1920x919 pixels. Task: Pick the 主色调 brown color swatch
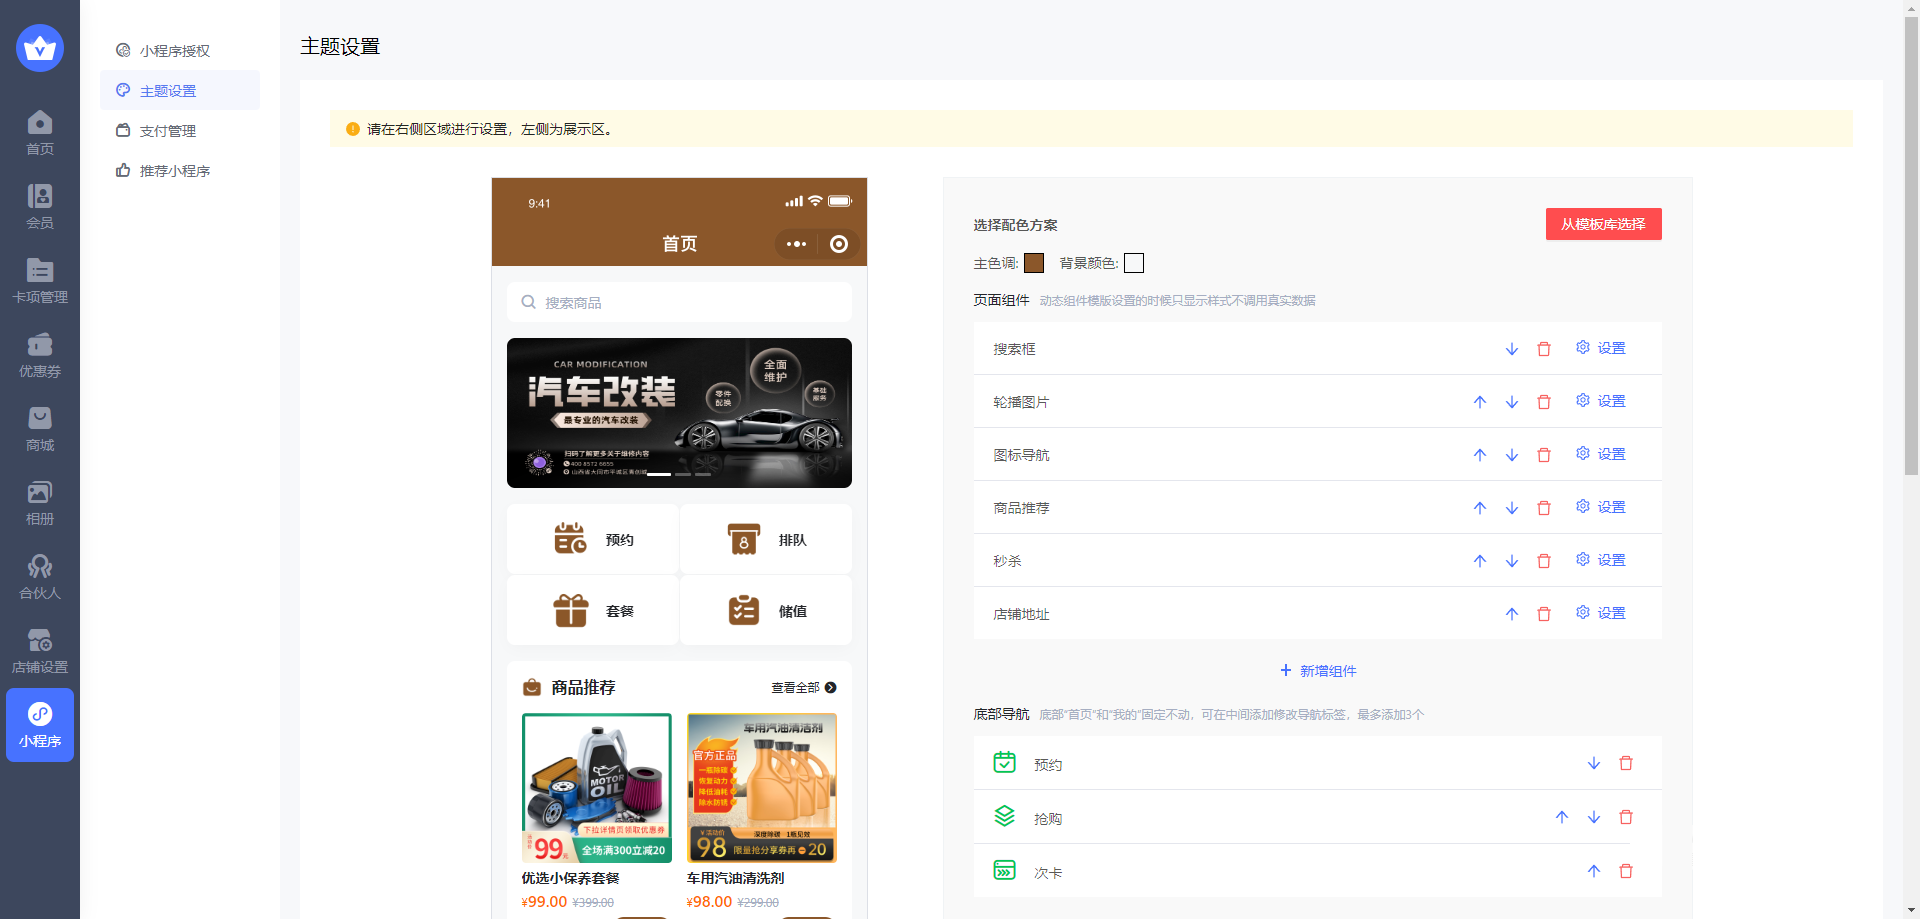coord(1034,263)
